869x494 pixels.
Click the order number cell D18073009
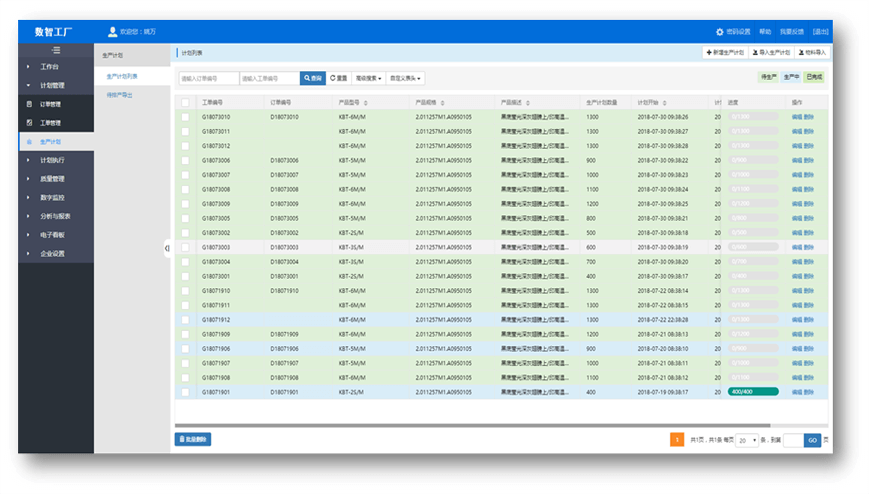point(284,204)
